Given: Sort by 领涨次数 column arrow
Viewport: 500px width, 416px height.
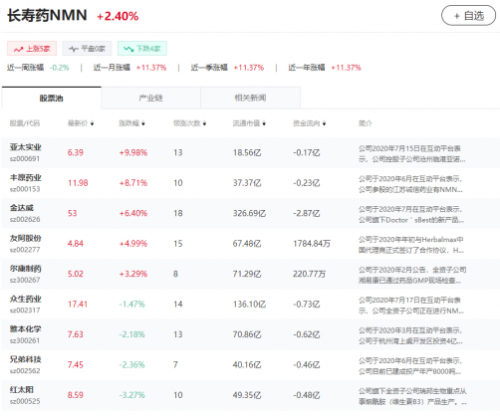Looking at the screenshot, I should 204,124.
